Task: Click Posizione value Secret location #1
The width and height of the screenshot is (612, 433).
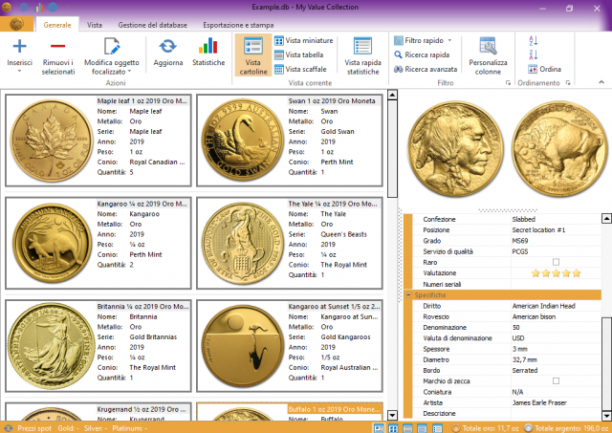Action: (538, 230)
